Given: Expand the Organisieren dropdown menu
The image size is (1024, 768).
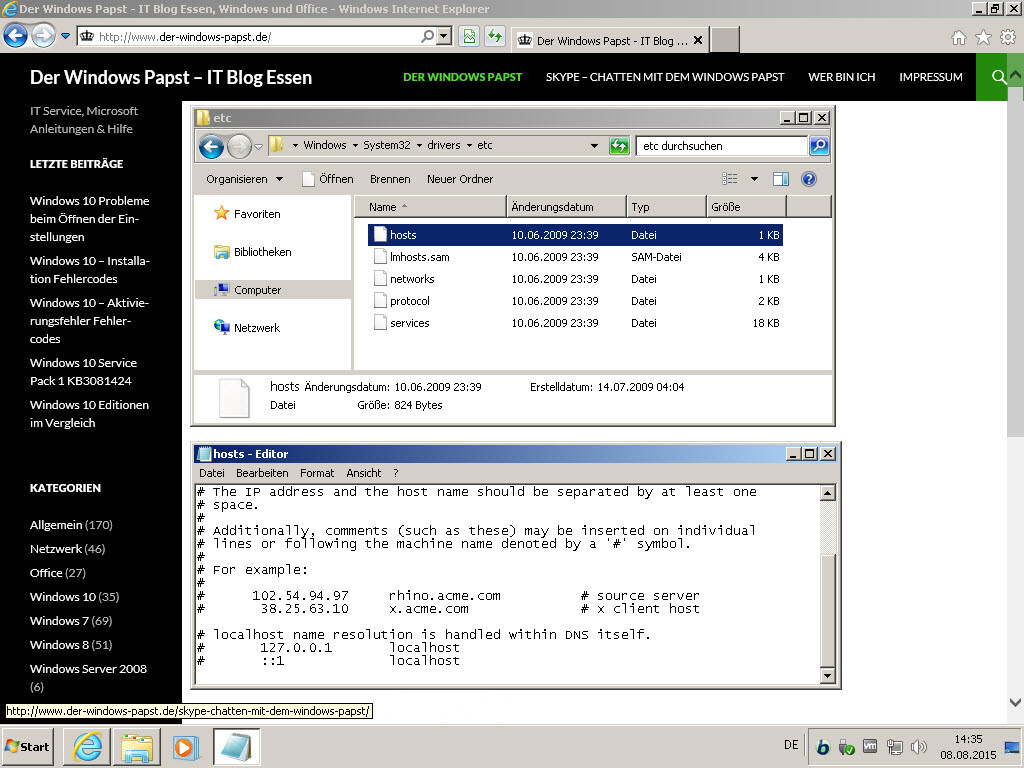Looking at the screenshot, I should pyautogui.click(x=245, y=179).
